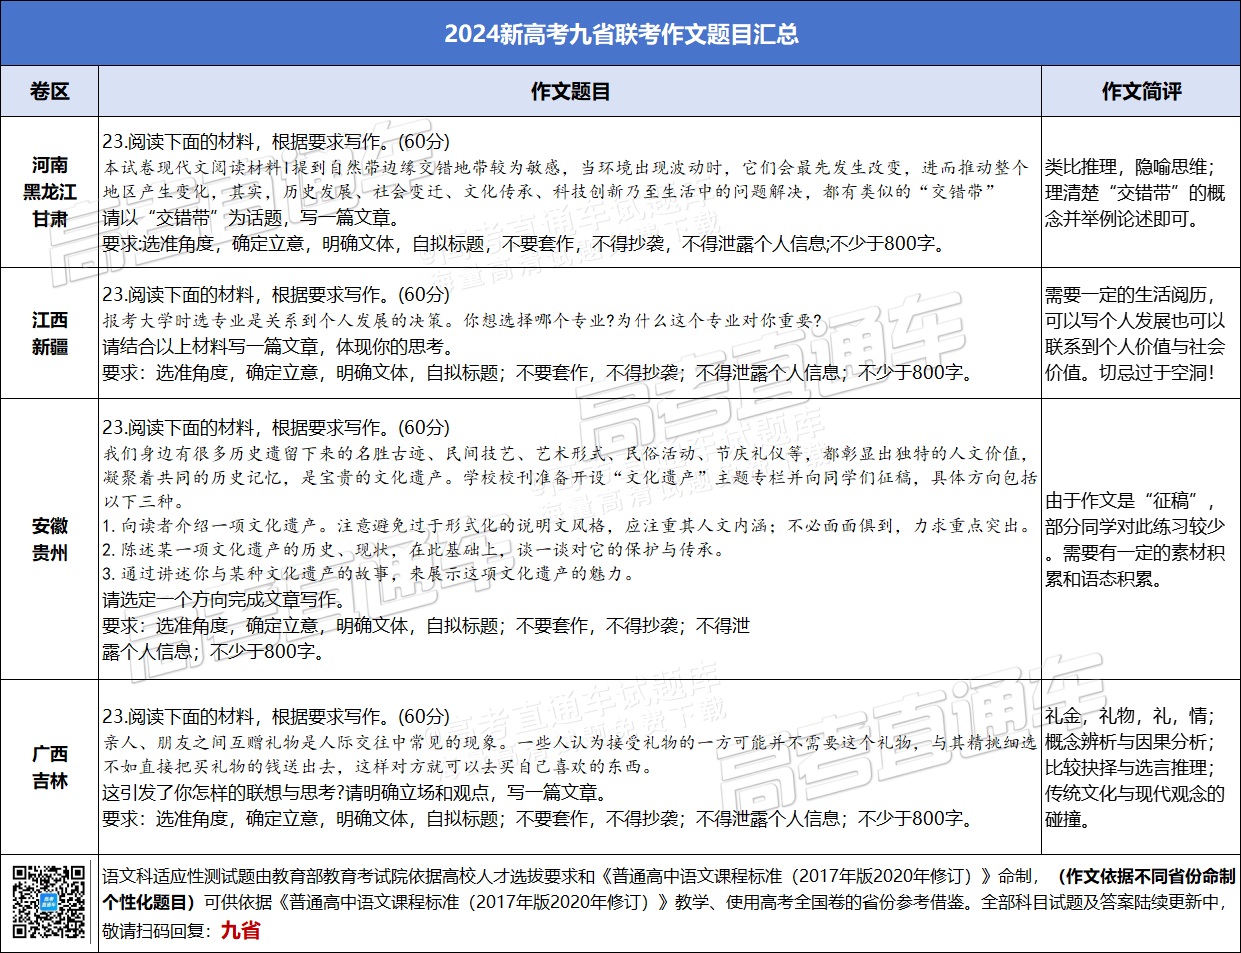
Task: Select the '卷区' column header
Action: (49, 92)
